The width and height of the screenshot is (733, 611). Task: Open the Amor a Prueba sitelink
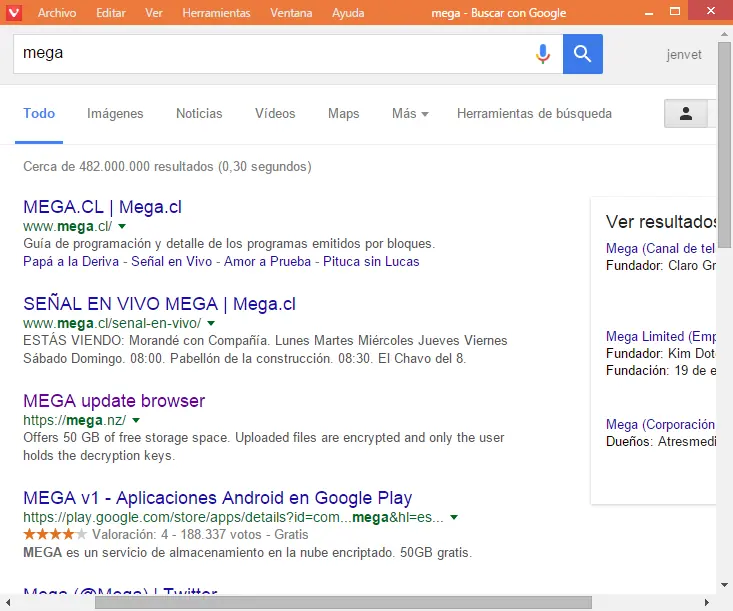[x=267, y=261]
